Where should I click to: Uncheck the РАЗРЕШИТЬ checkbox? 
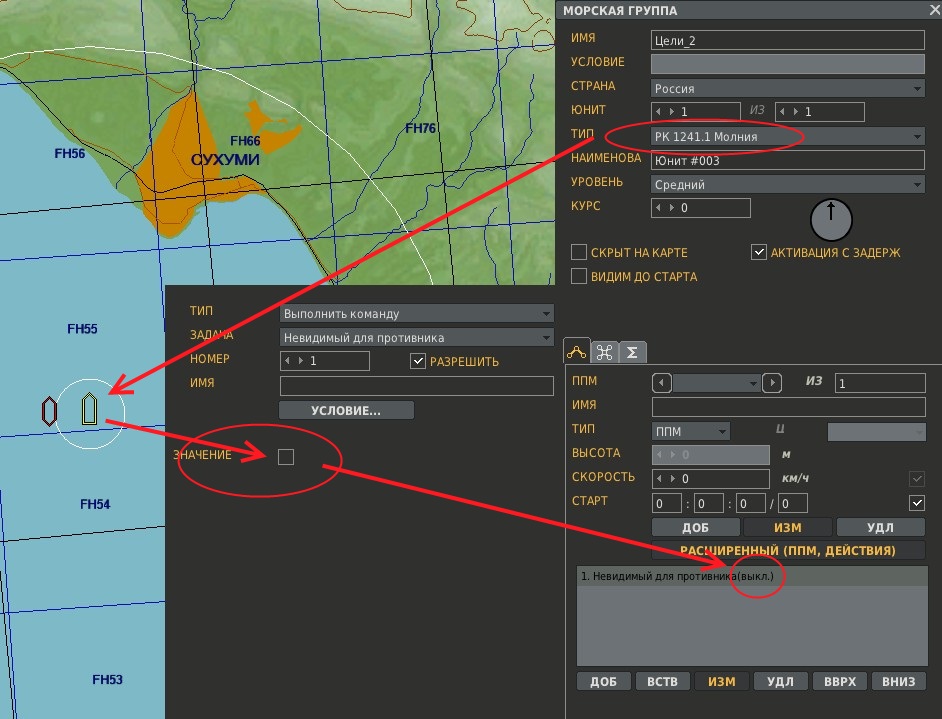418,361
